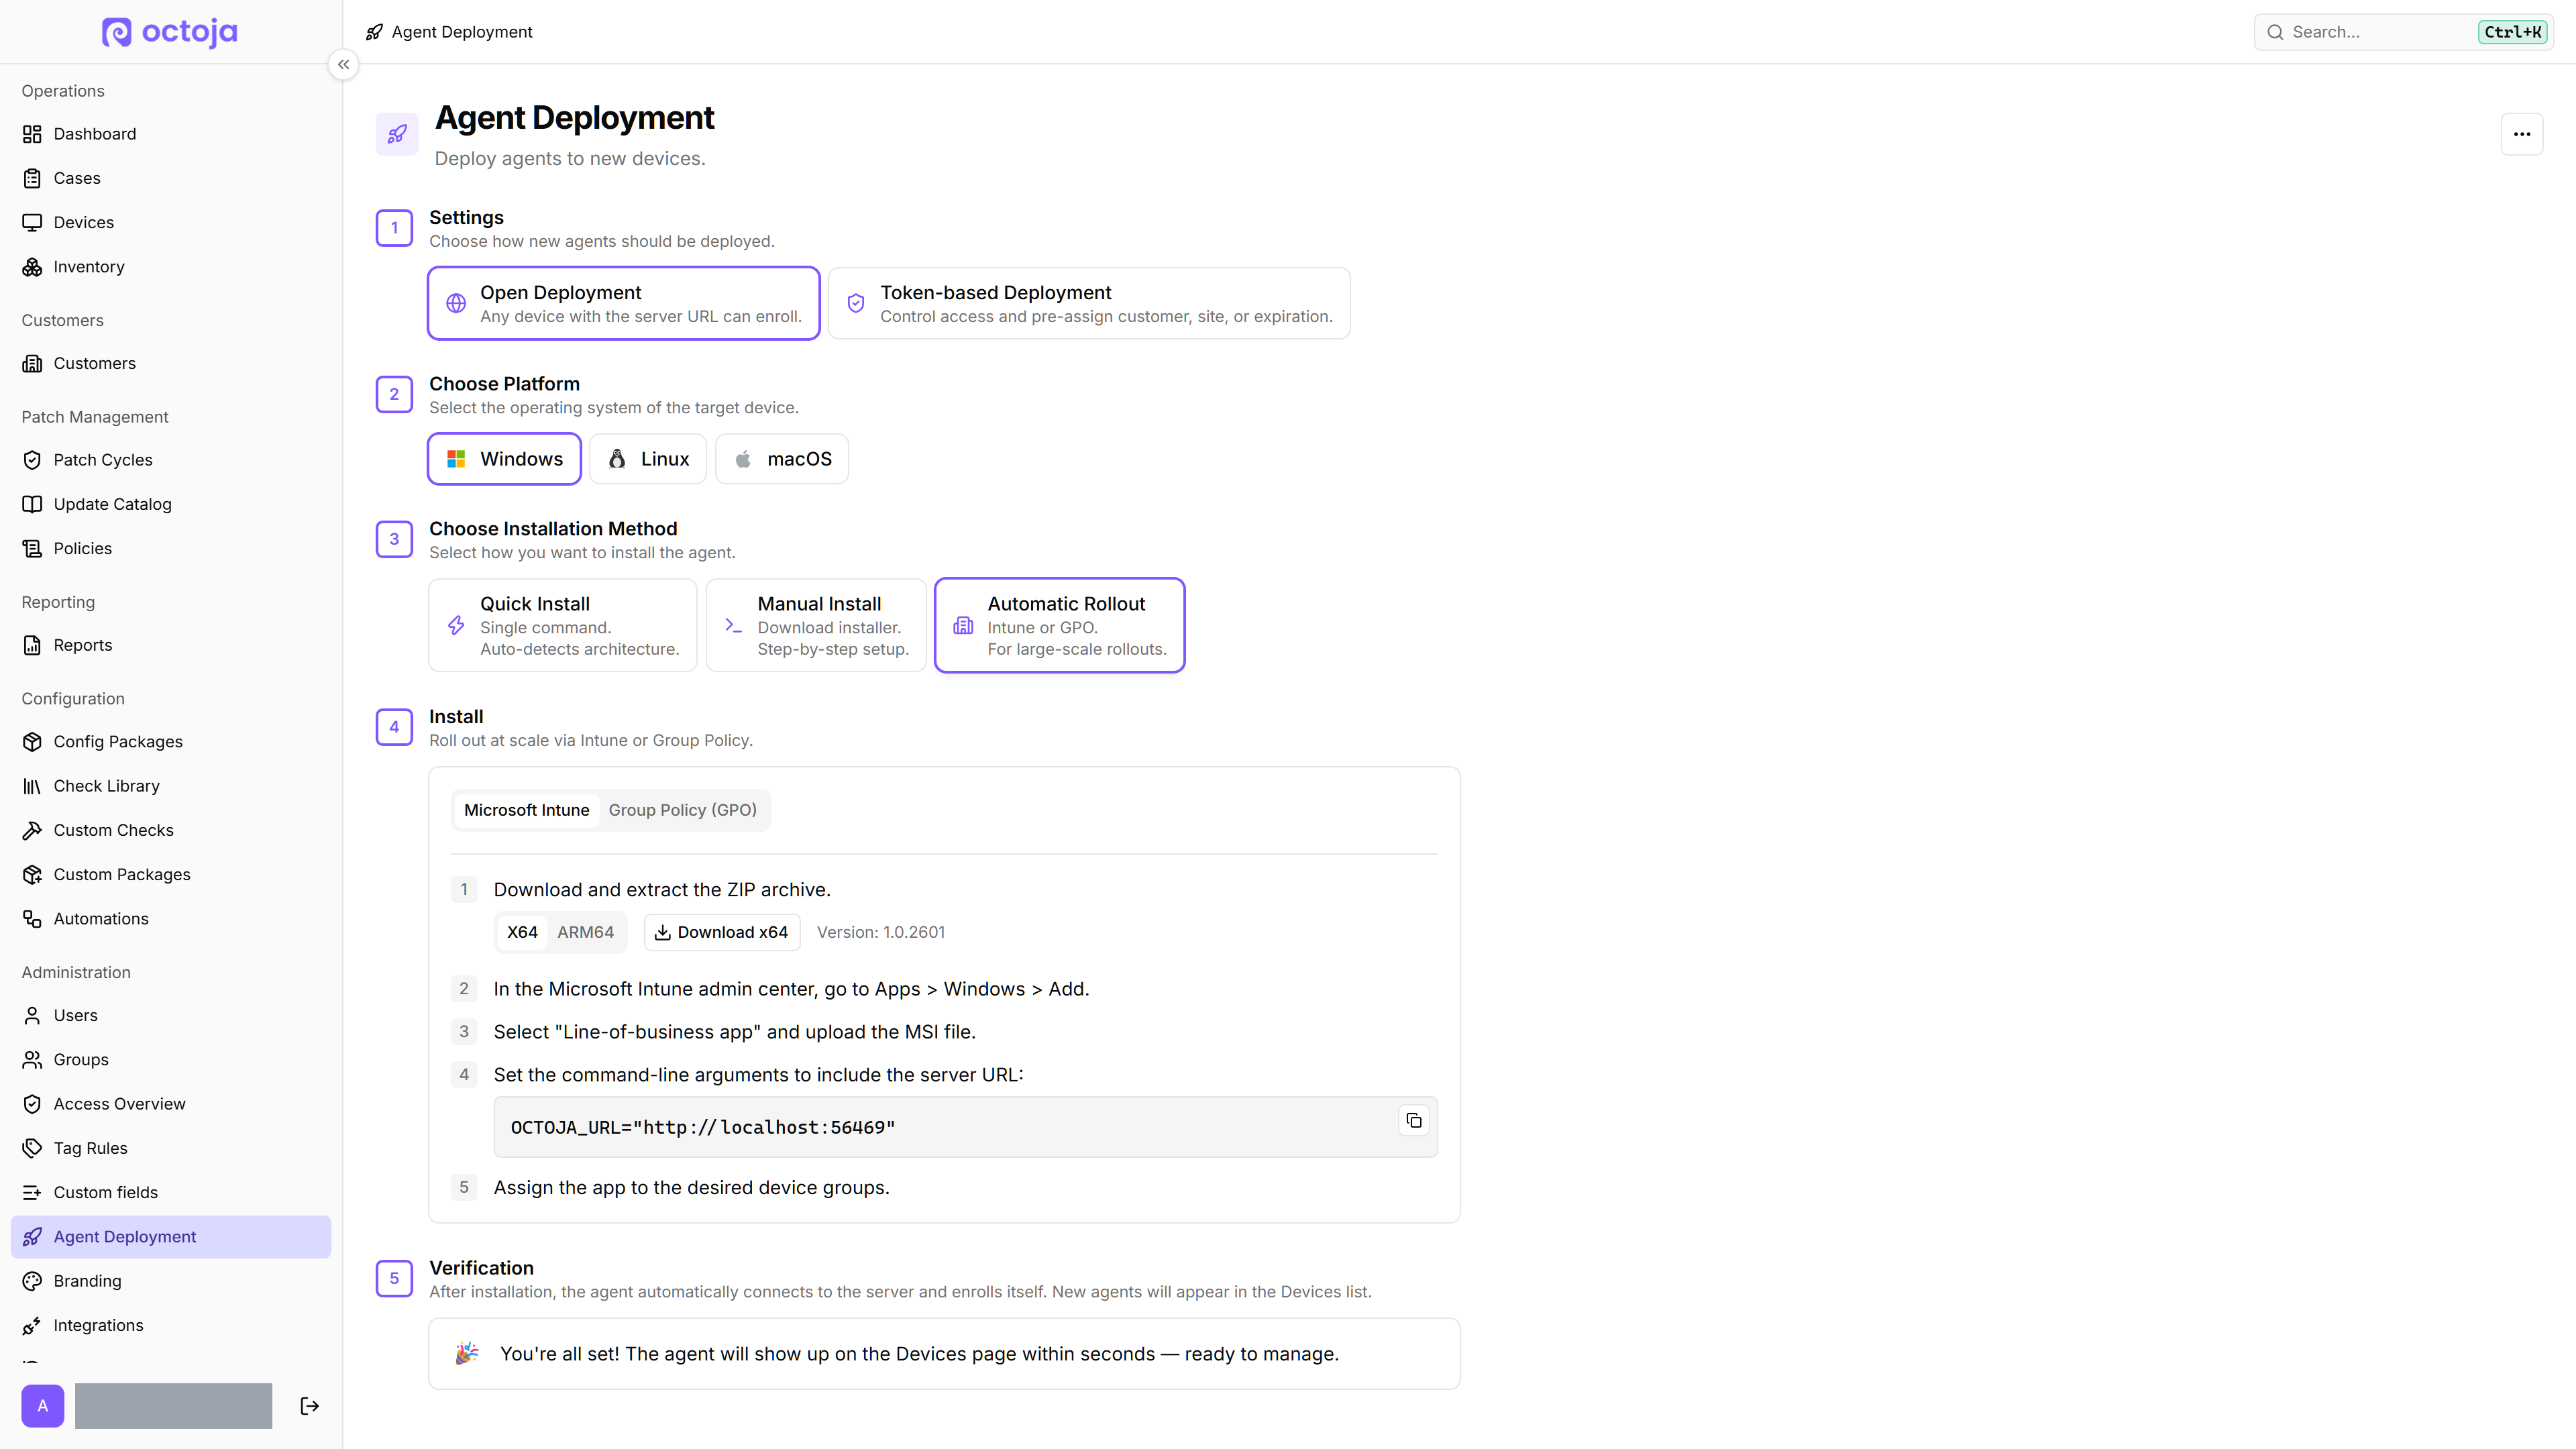Select Agent Deployment in the sidebar
The image size is (2576, 1449).
171,1237
